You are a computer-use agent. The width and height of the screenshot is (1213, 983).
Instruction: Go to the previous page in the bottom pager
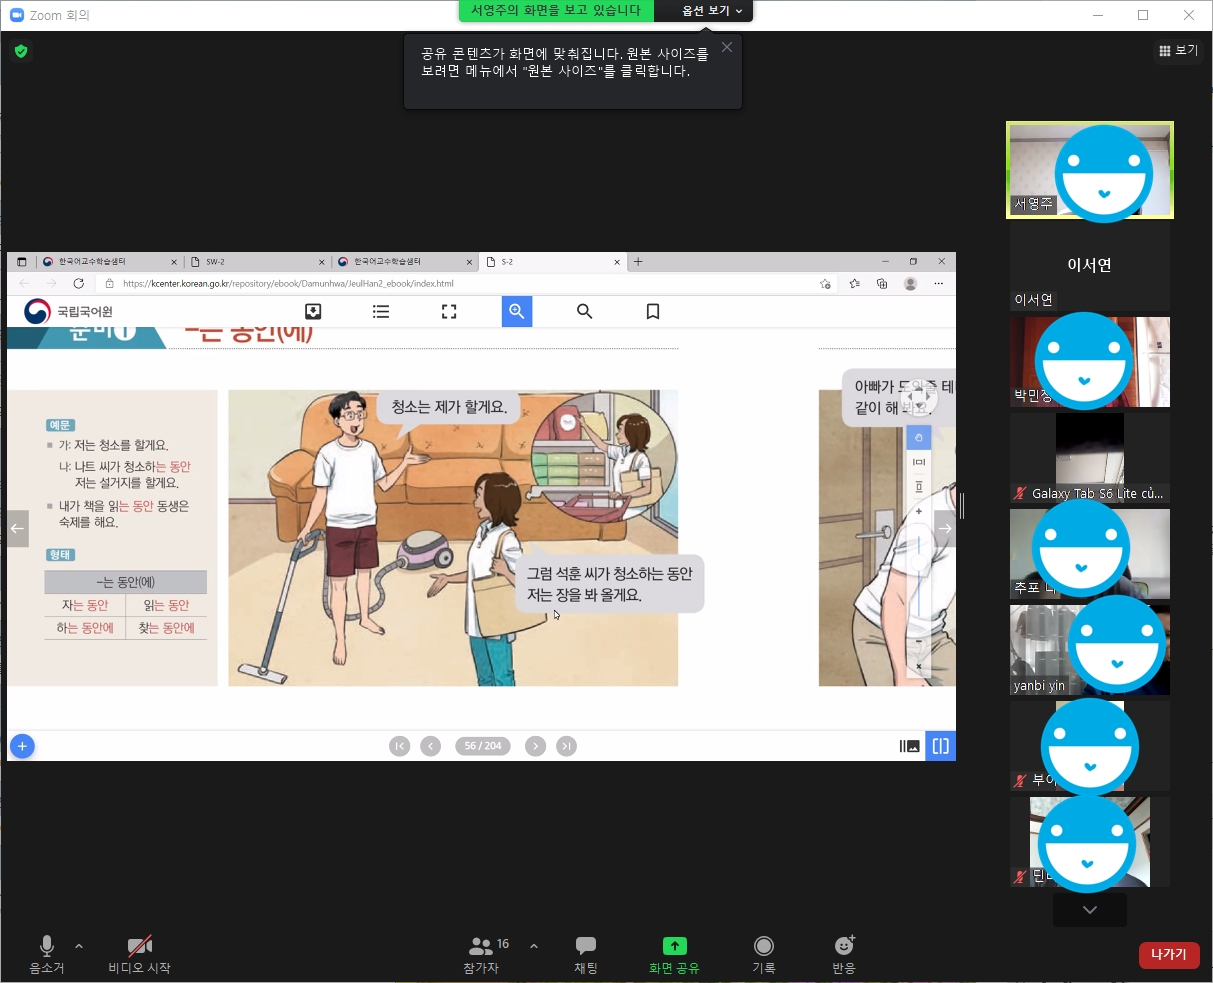click(x=431, y=746)
